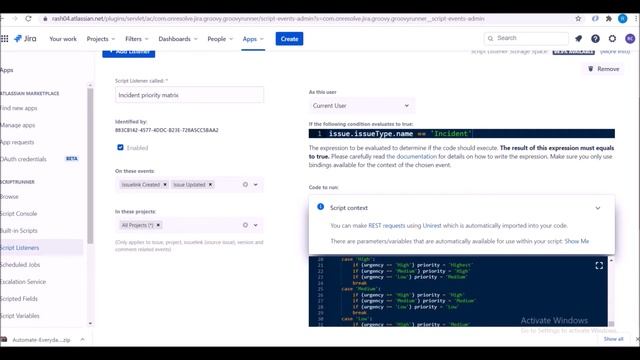Open Script Console in sidebar
The image size is (640, 360).
19,213
